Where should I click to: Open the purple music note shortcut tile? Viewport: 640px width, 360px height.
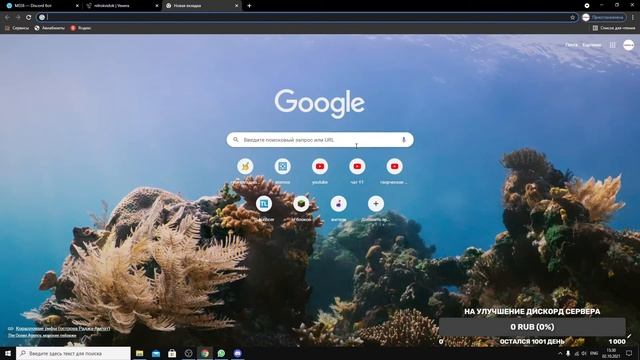pos(338,204)
